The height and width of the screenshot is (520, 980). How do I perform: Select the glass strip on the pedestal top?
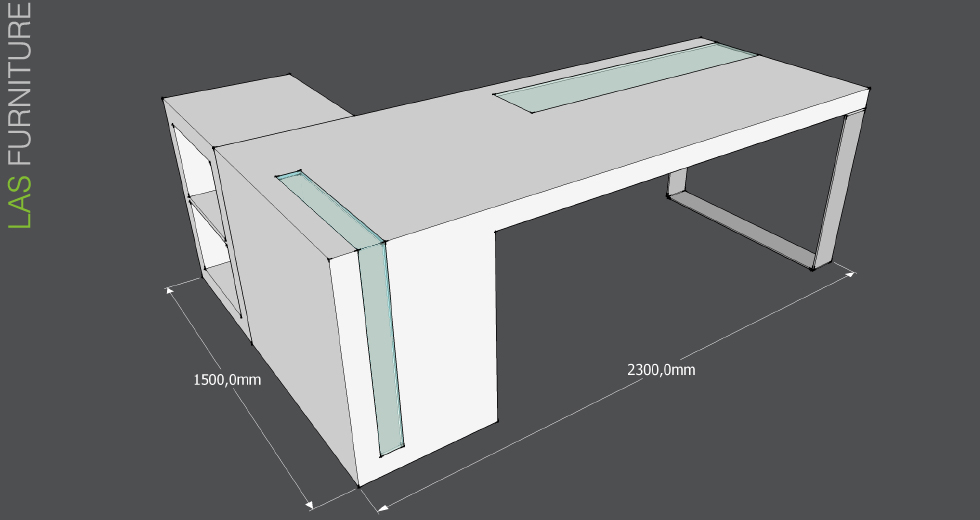point(330,205)
